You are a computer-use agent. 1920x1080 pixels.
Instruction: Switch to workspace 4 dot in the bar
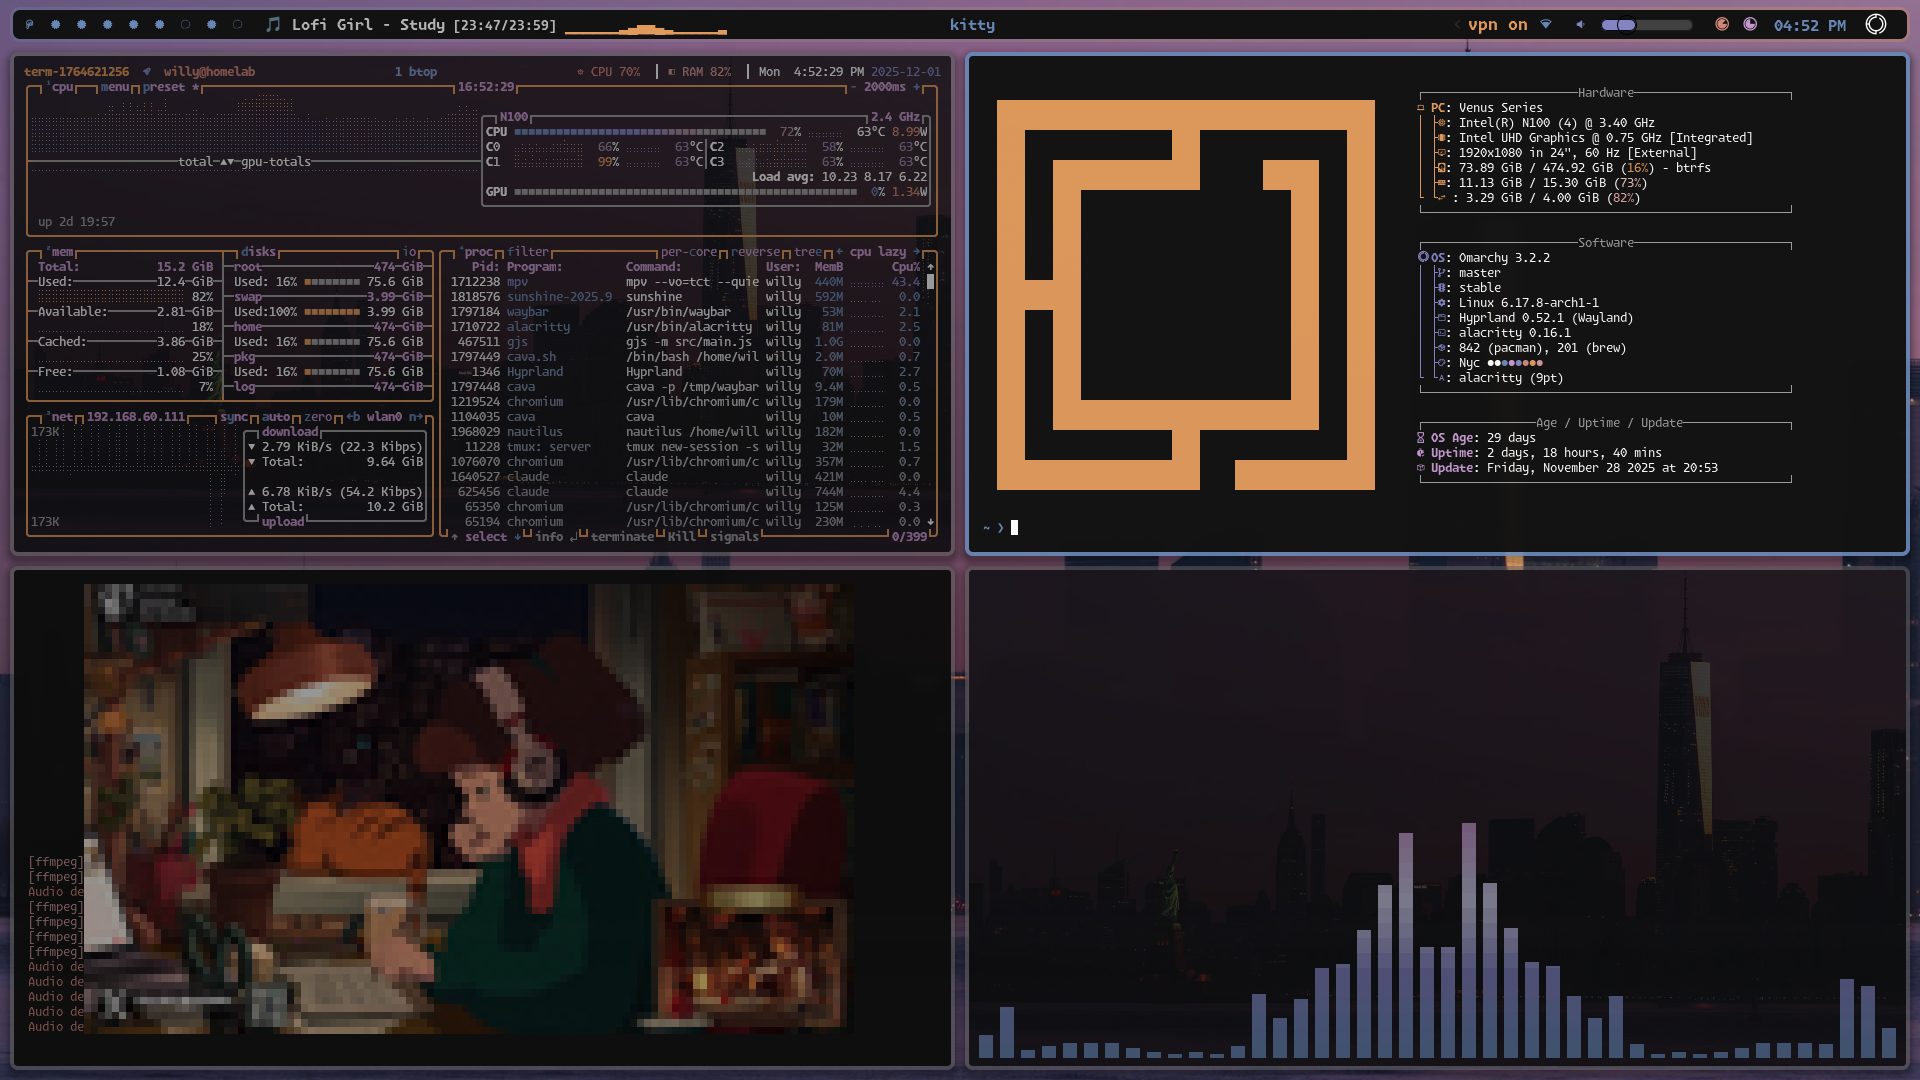coord(107,25)
